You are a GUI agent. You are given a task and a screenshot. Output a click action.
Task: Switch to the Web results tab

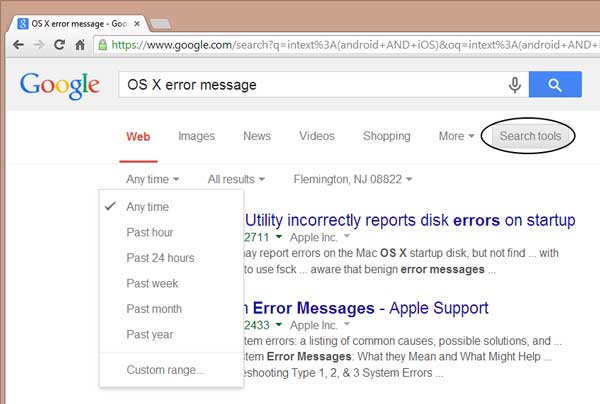click(x=138, y=137)
